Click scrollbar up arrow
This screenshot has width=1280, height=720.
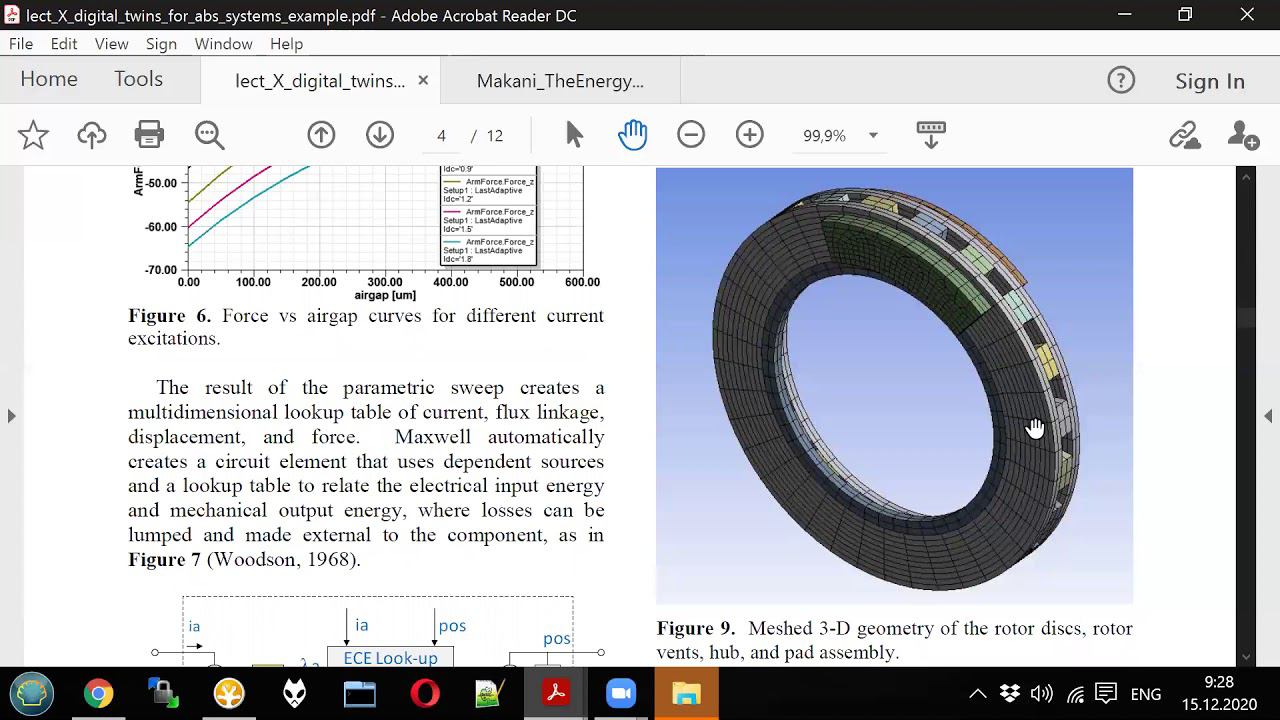(1246, 177)
